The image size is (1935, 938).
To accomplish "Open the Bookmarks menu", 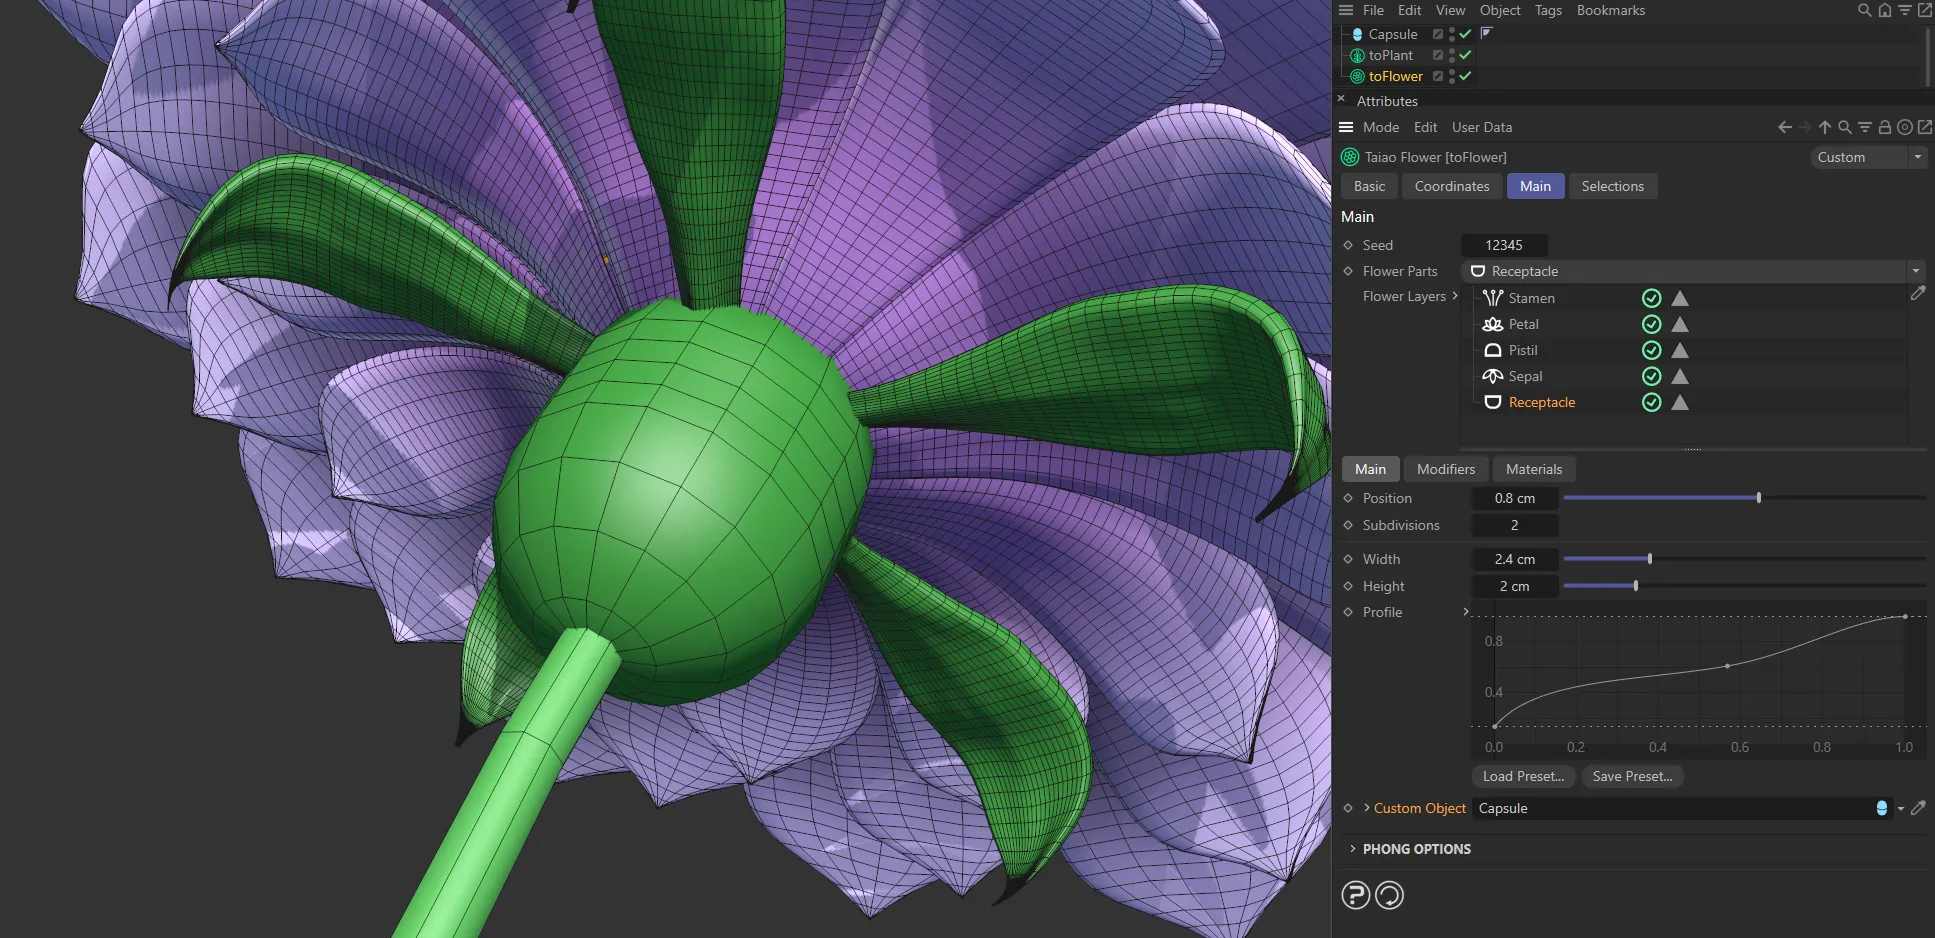I will coord(1610,10).
